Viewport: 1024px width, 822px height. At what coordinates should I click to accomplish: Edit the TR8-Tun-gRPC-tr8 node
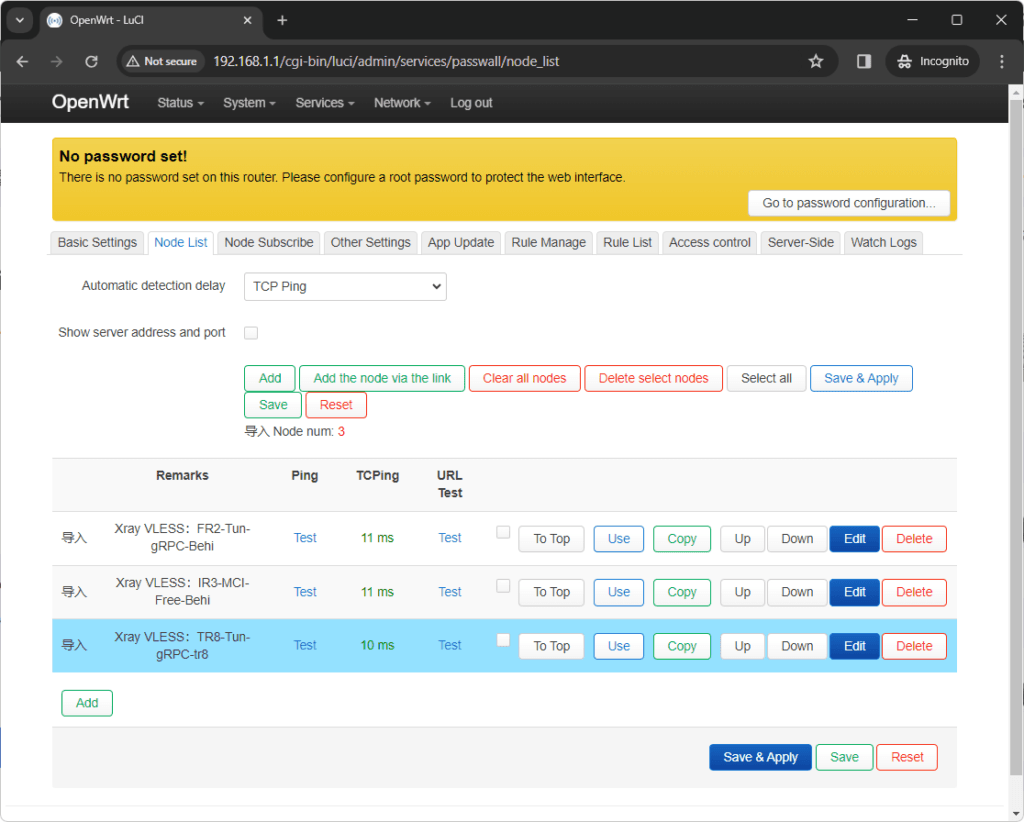point(854,646)
